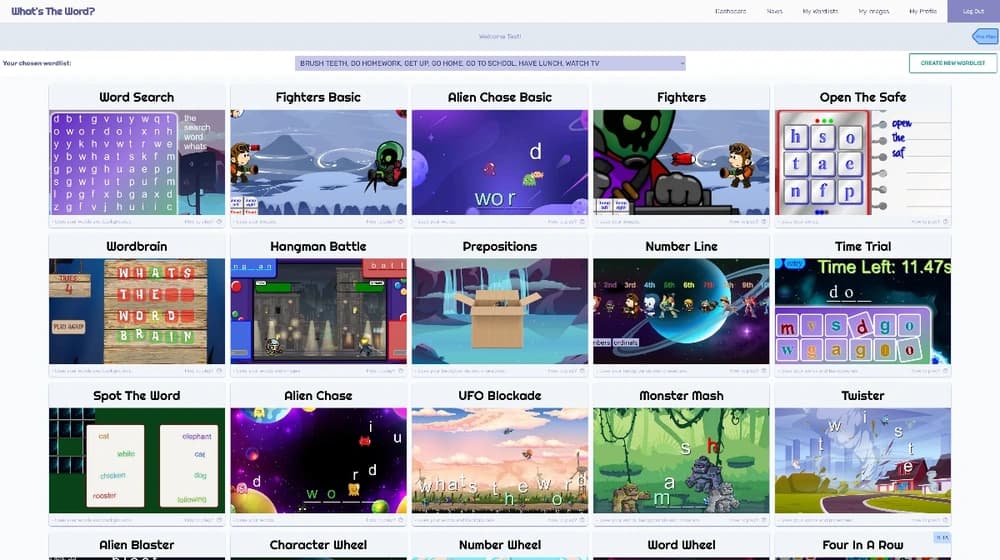Launch Open The Safe via its keypad thumbnail
1000x560 pixels.
click(863, 162)
